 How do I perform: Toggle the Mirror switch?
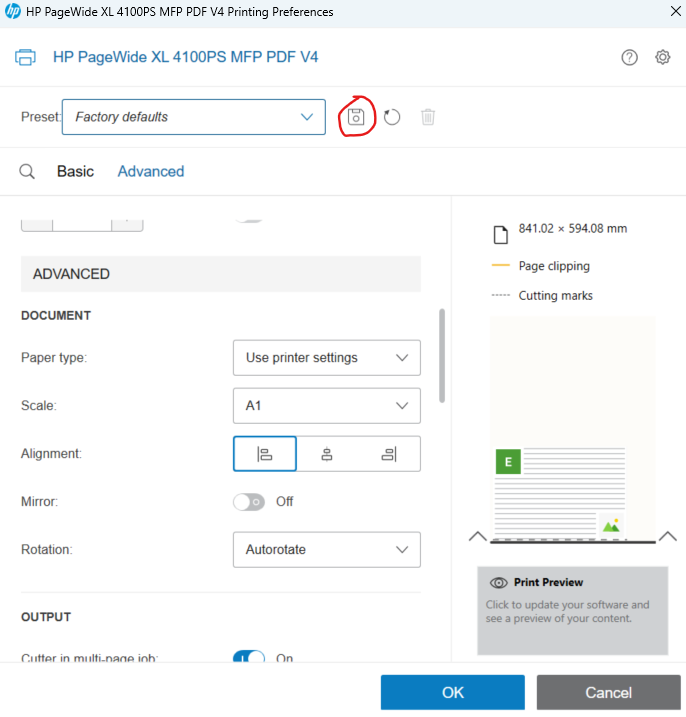pyautogui.click(x=249, y=502)
